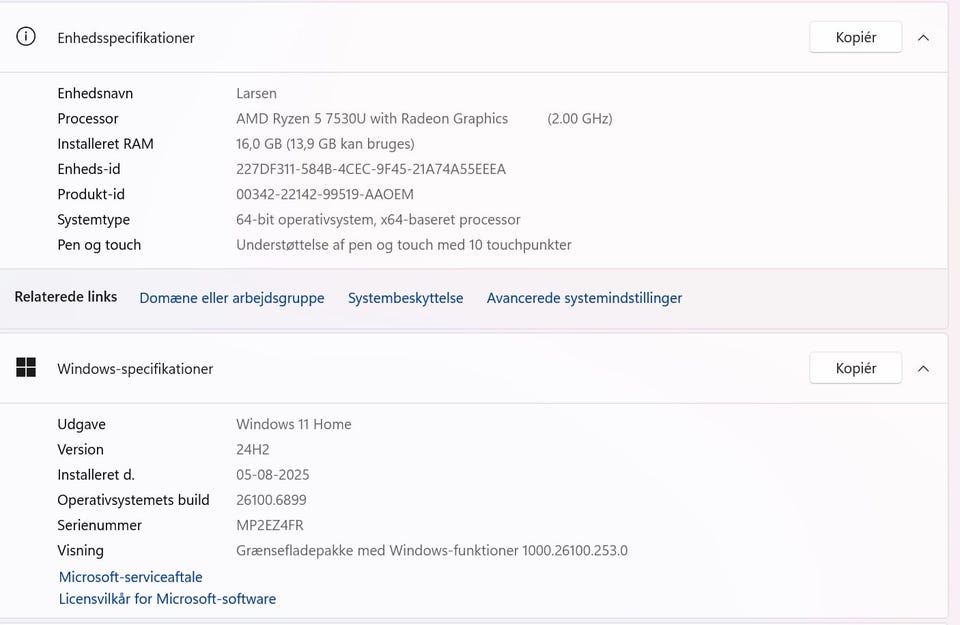Image resolution: width=960 pixels, height=625 pixels.
Task: Click the Relaterede links label
Action: pos(65,297)
